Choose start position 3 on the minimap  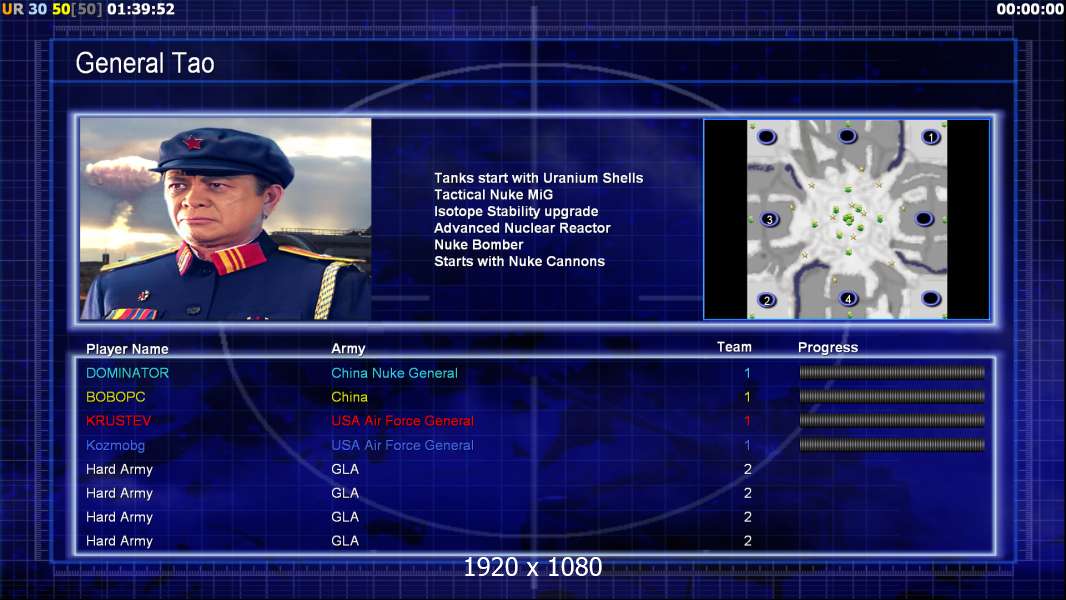tap(769, 219)
